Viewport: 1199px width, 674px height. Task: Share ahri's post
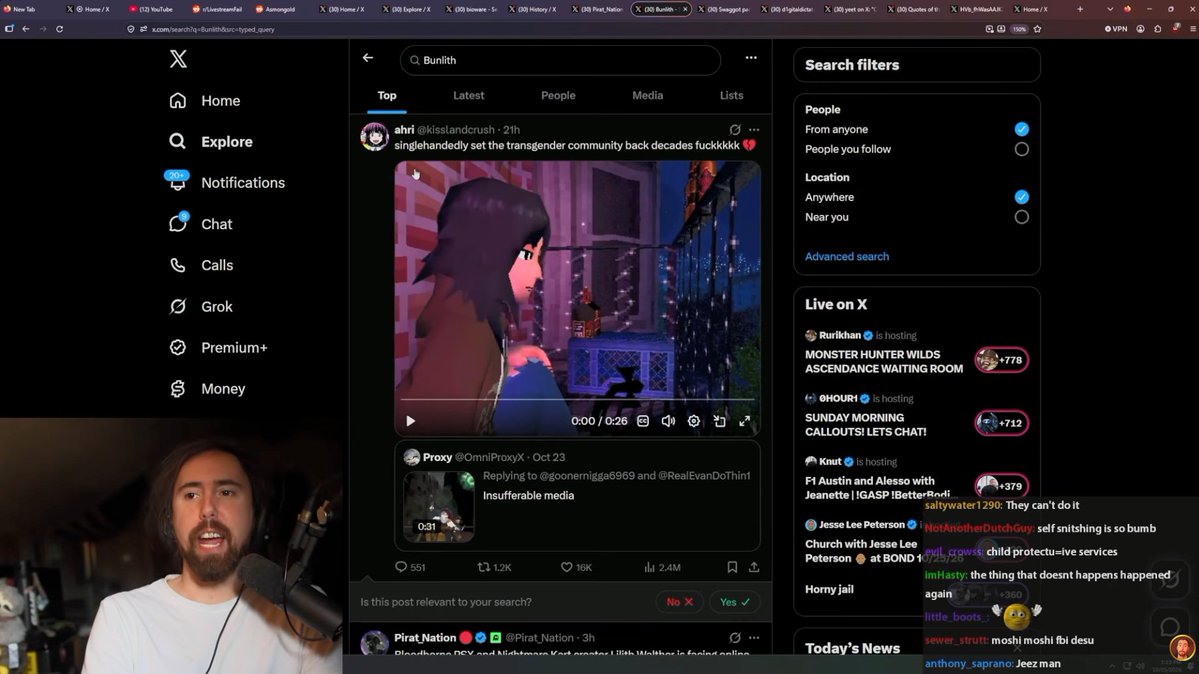(754, 567)
